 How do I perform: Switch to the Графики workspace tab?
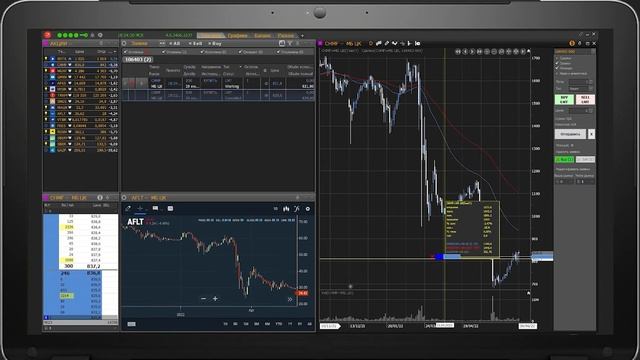click(237, 36)
